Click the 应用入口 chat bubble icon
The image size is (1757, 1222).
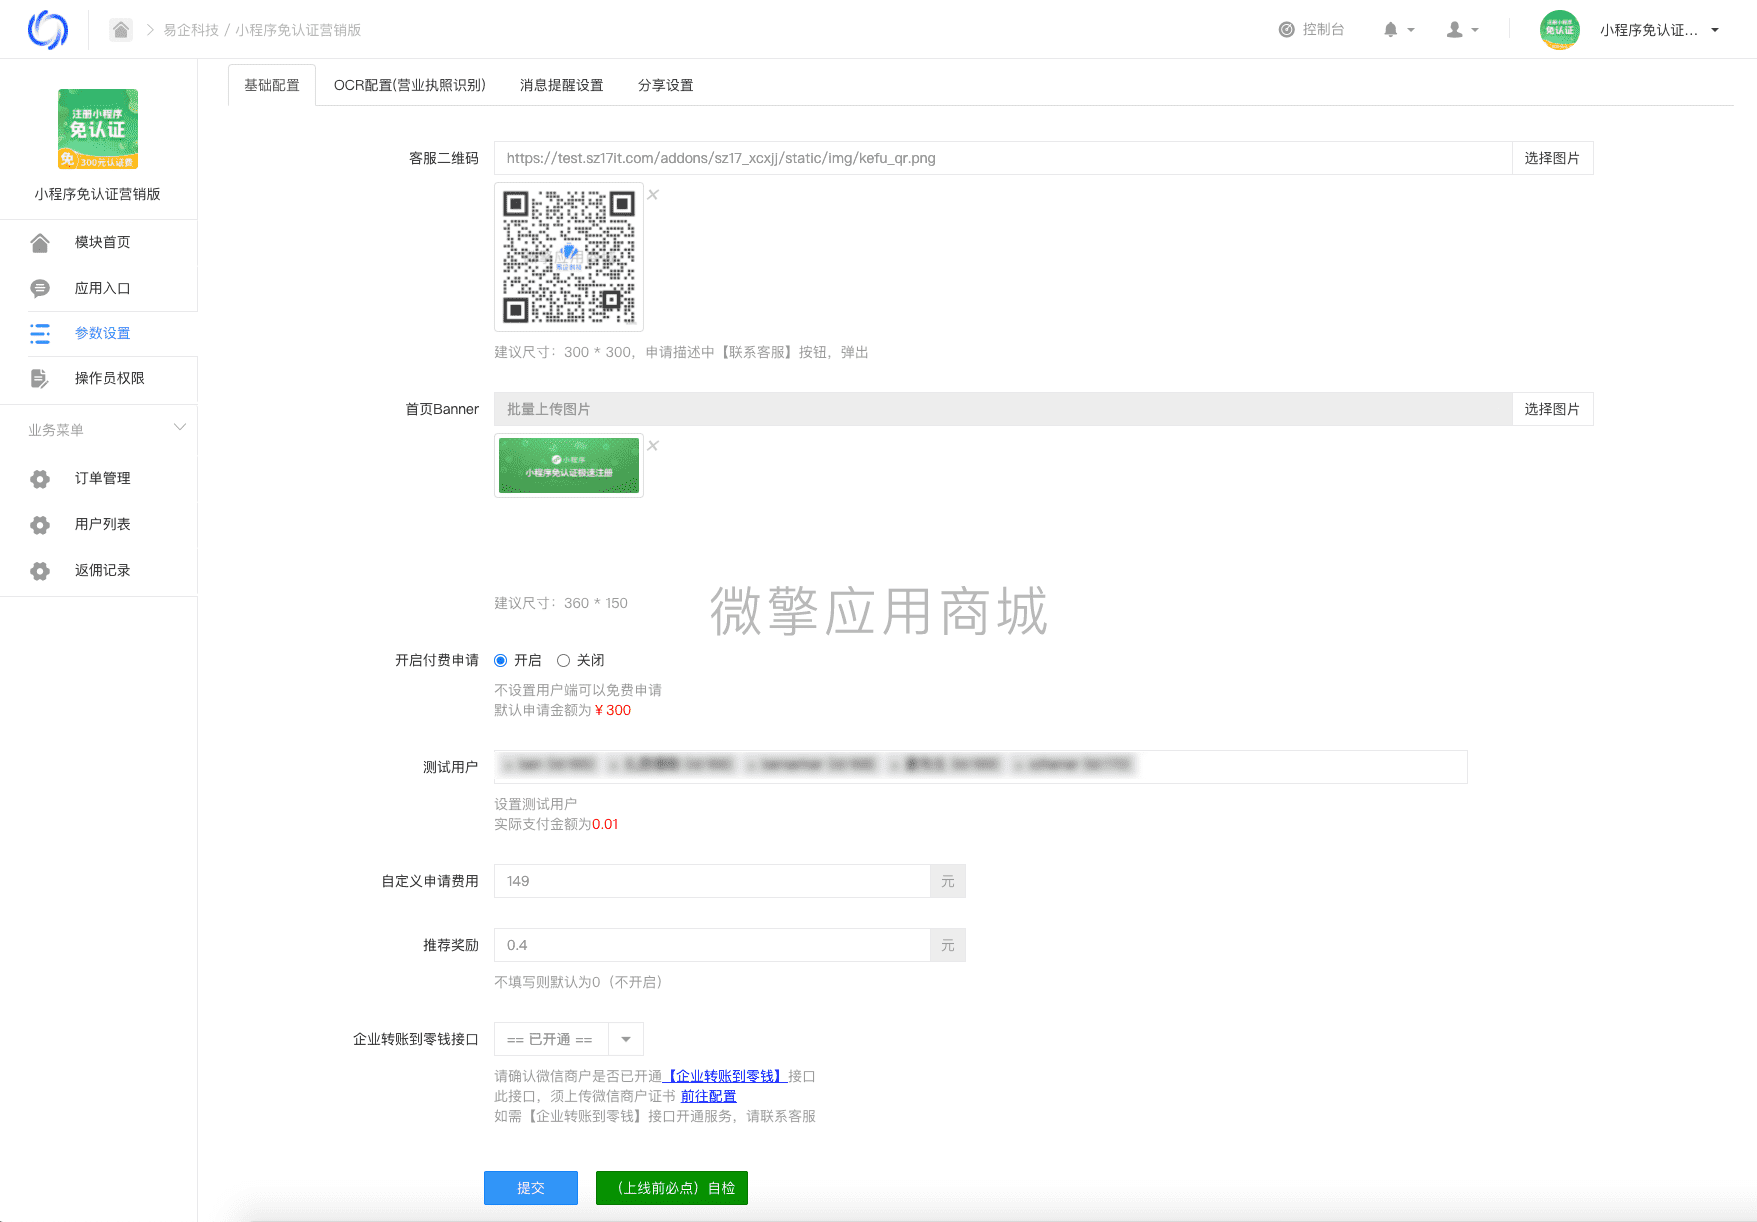pos(40,289)
